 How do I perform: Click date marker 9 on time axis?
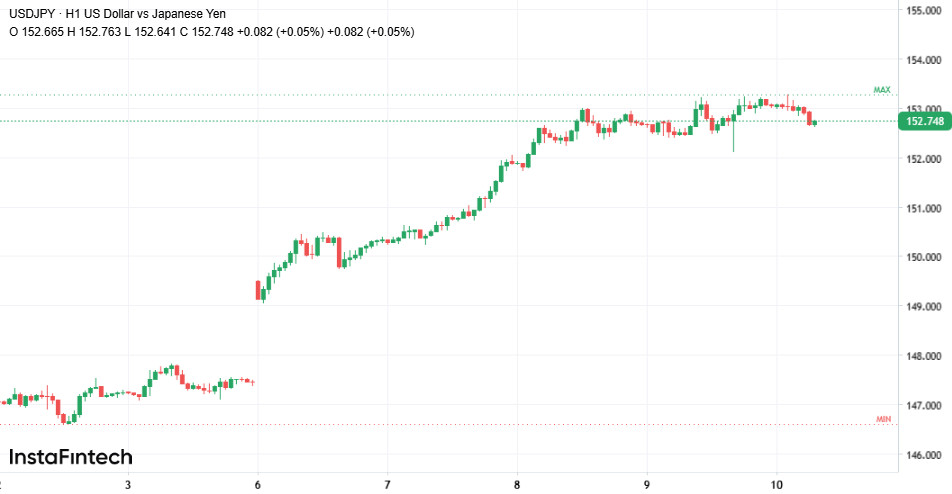coord(646,484)
